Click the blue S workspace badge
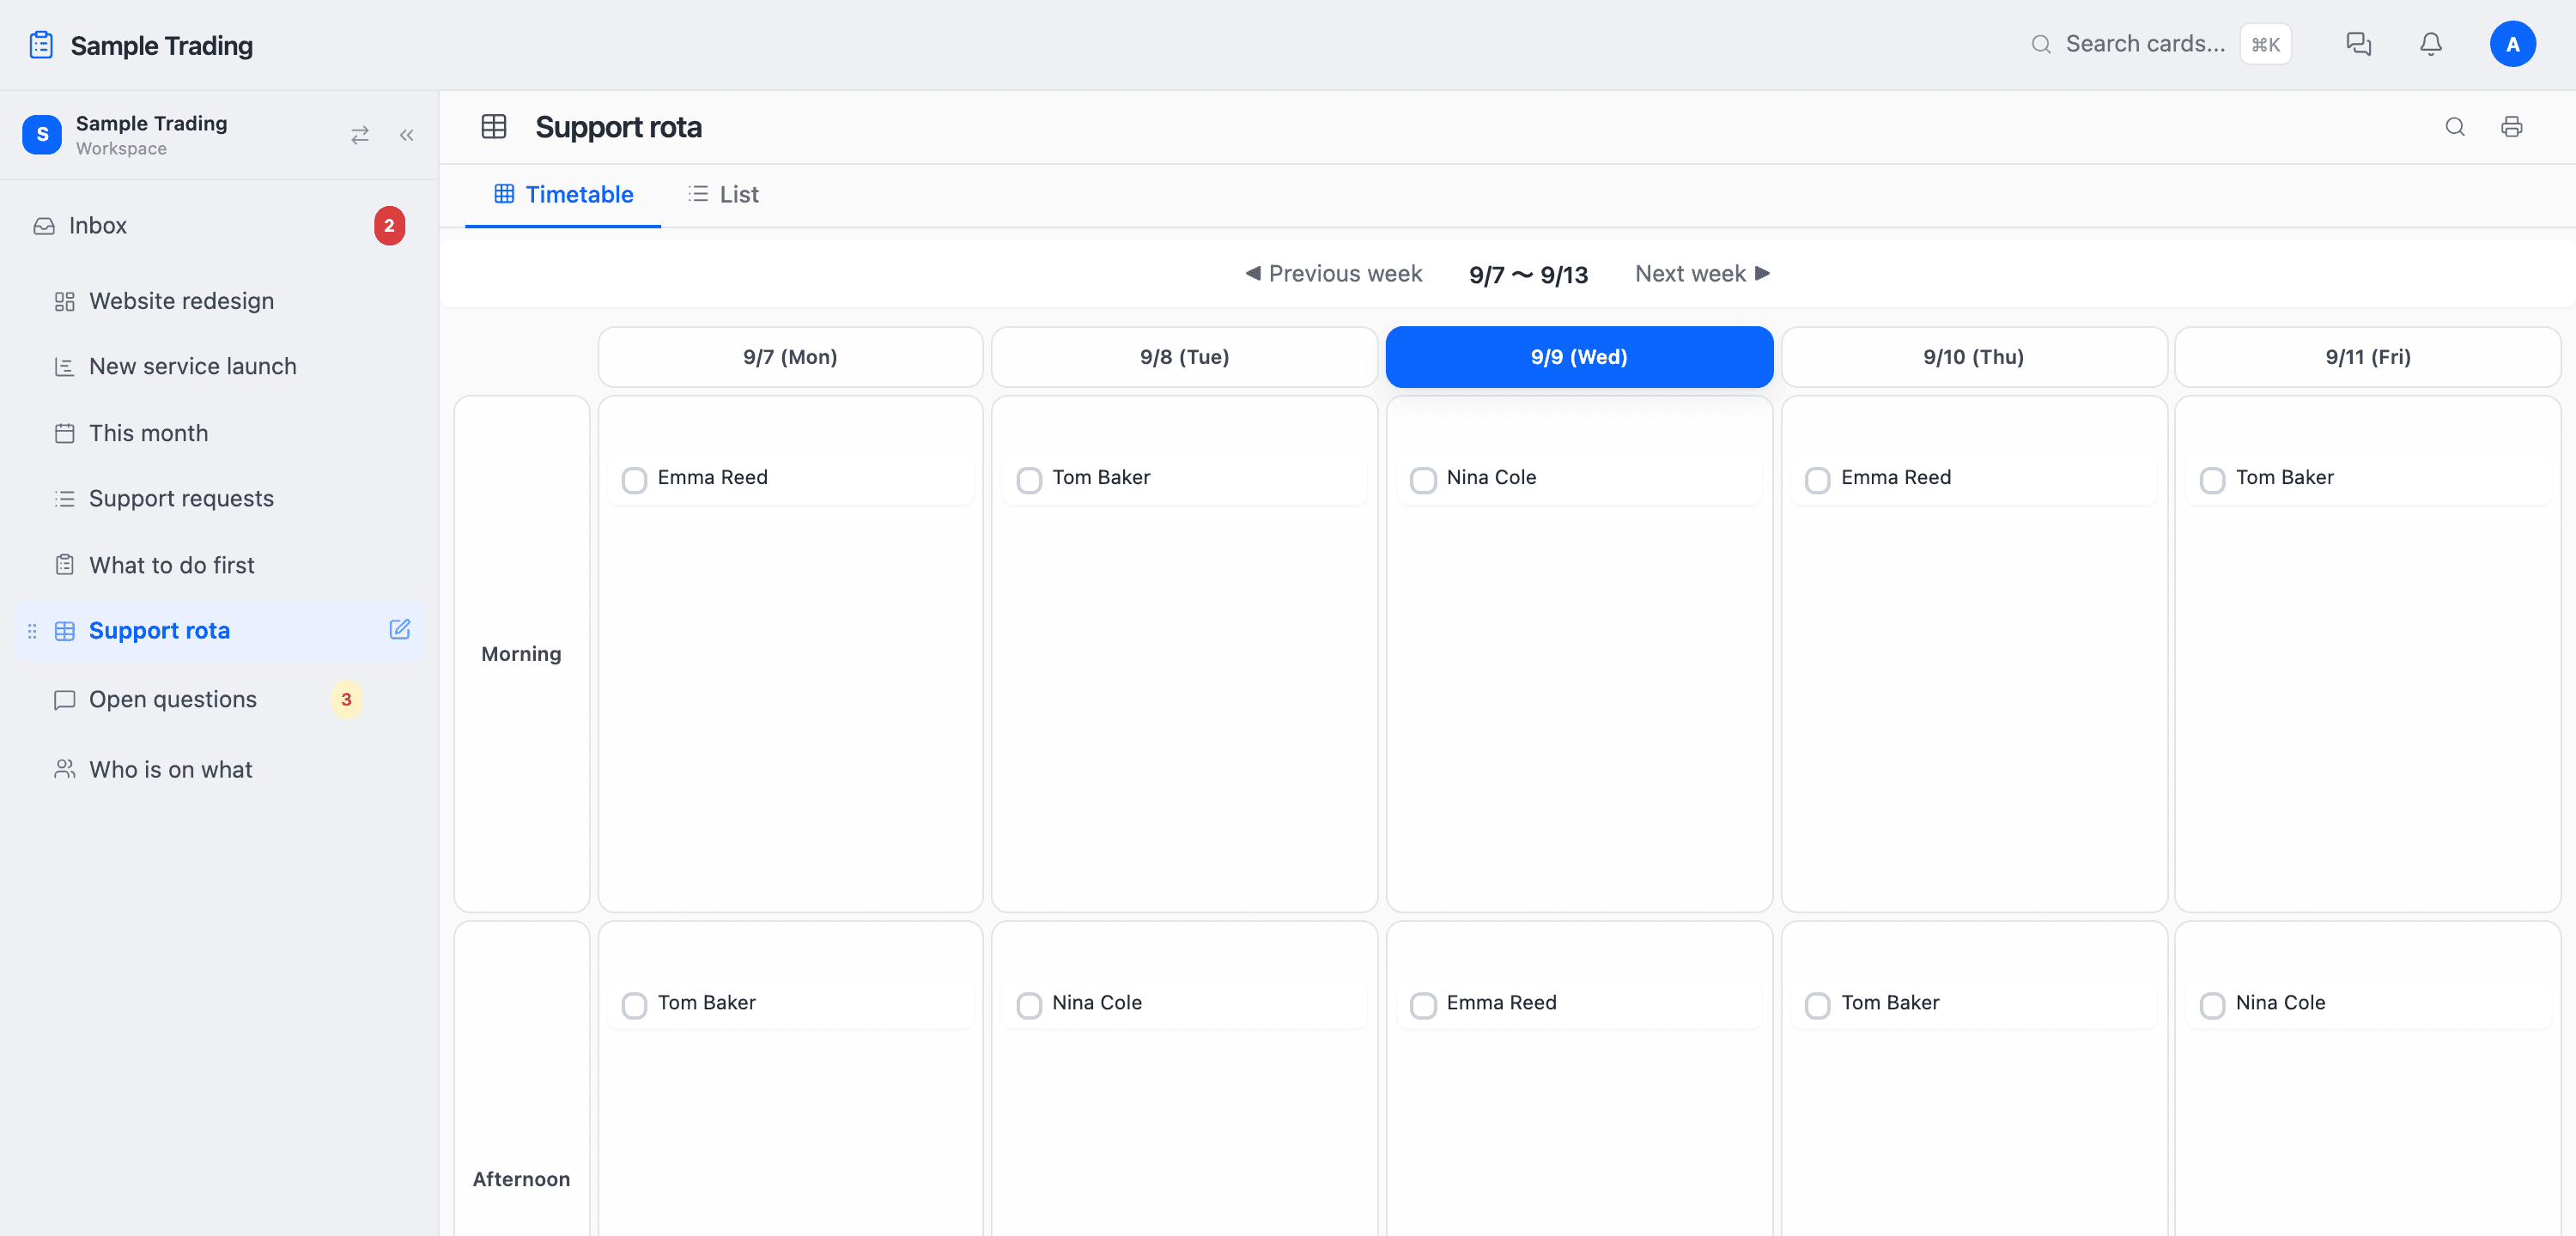 42,135
